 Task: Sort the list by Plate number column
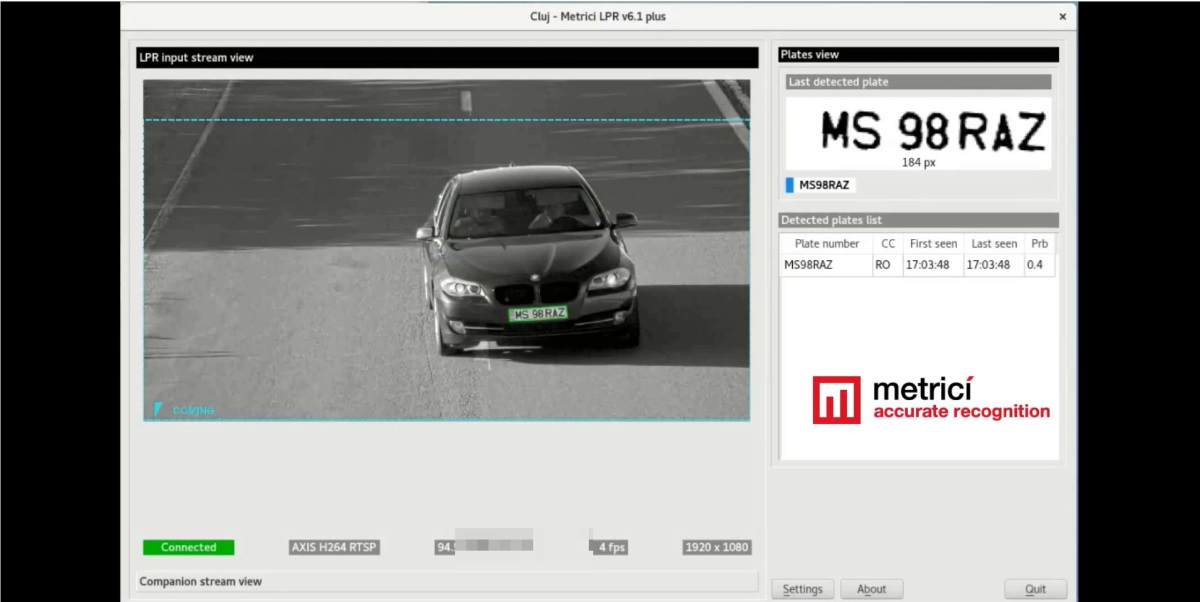826,244
